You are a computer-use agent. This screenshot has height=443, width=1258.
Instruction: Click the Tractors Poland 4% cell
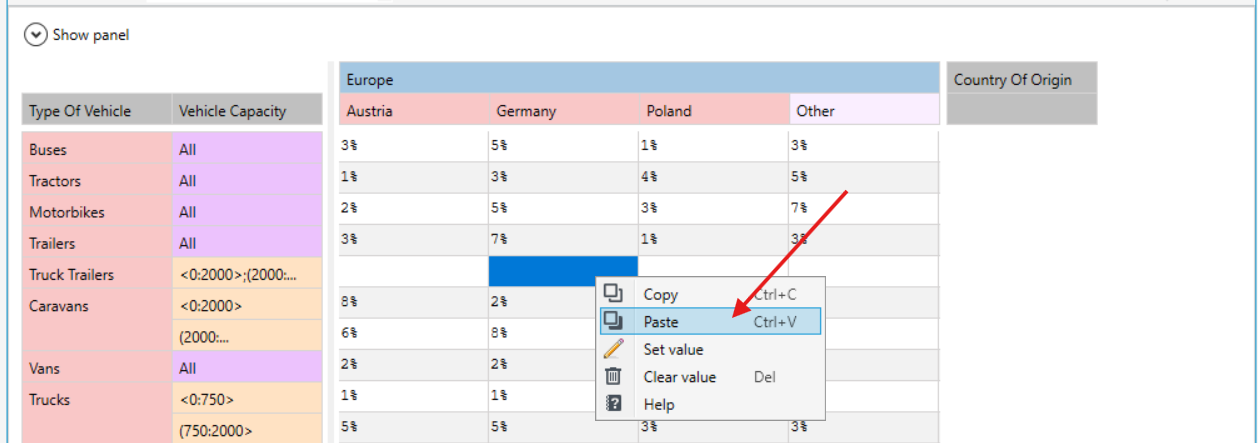[713, 177]
